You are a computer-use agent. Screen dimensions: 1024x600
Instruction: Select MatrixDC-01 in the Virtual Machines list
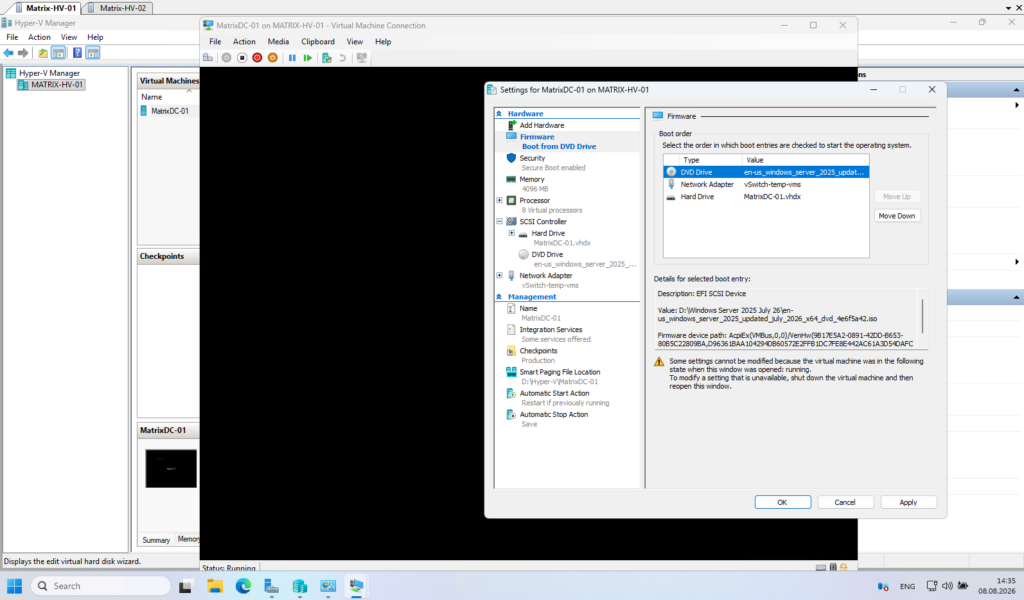click(170, 111)
